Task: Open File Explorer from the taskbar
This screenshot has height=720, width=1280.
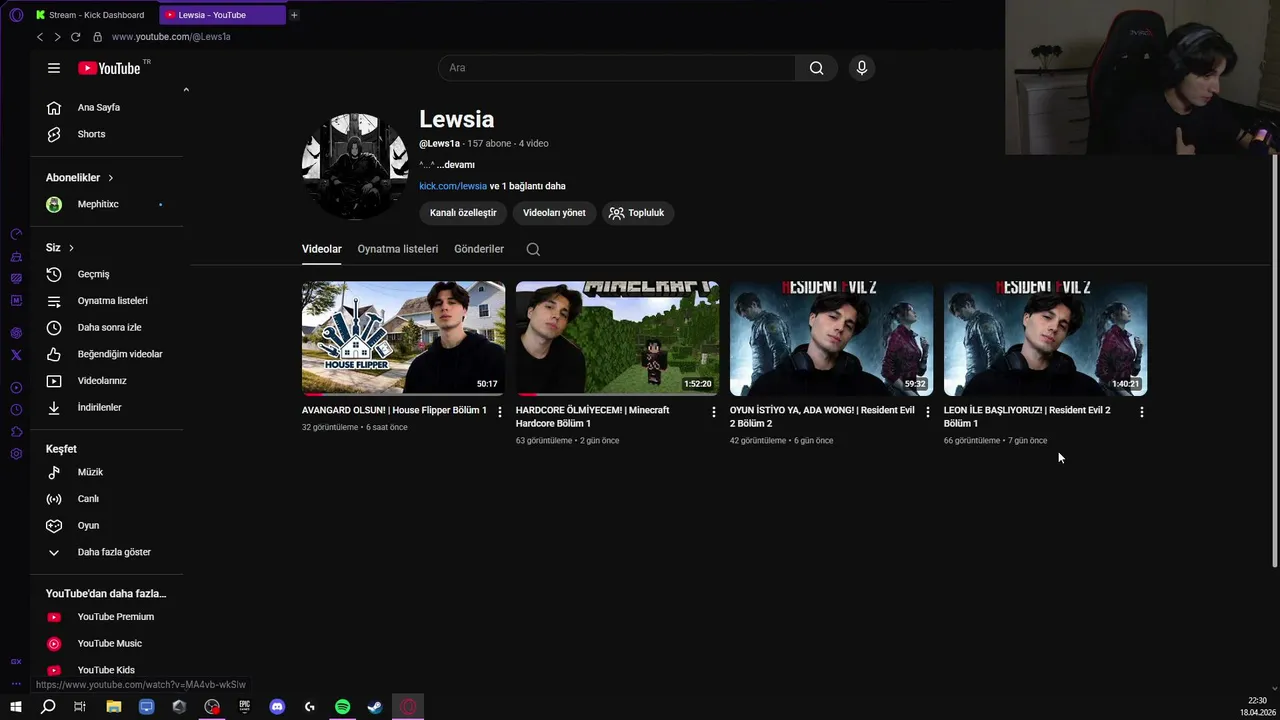Action: click(x=114, y=707)
